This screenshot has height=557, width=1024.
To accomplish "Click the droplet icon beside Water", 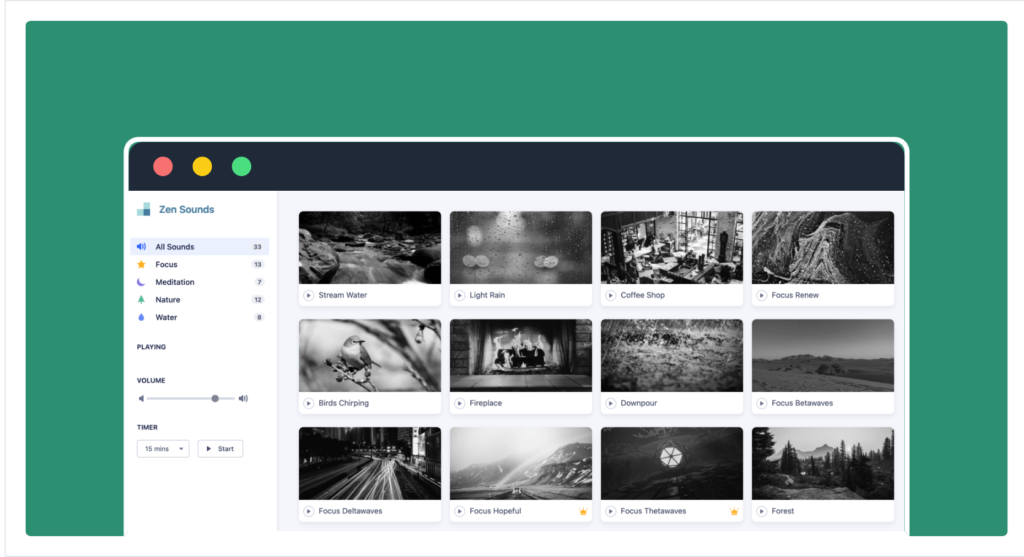I will (x=141, y=317).
